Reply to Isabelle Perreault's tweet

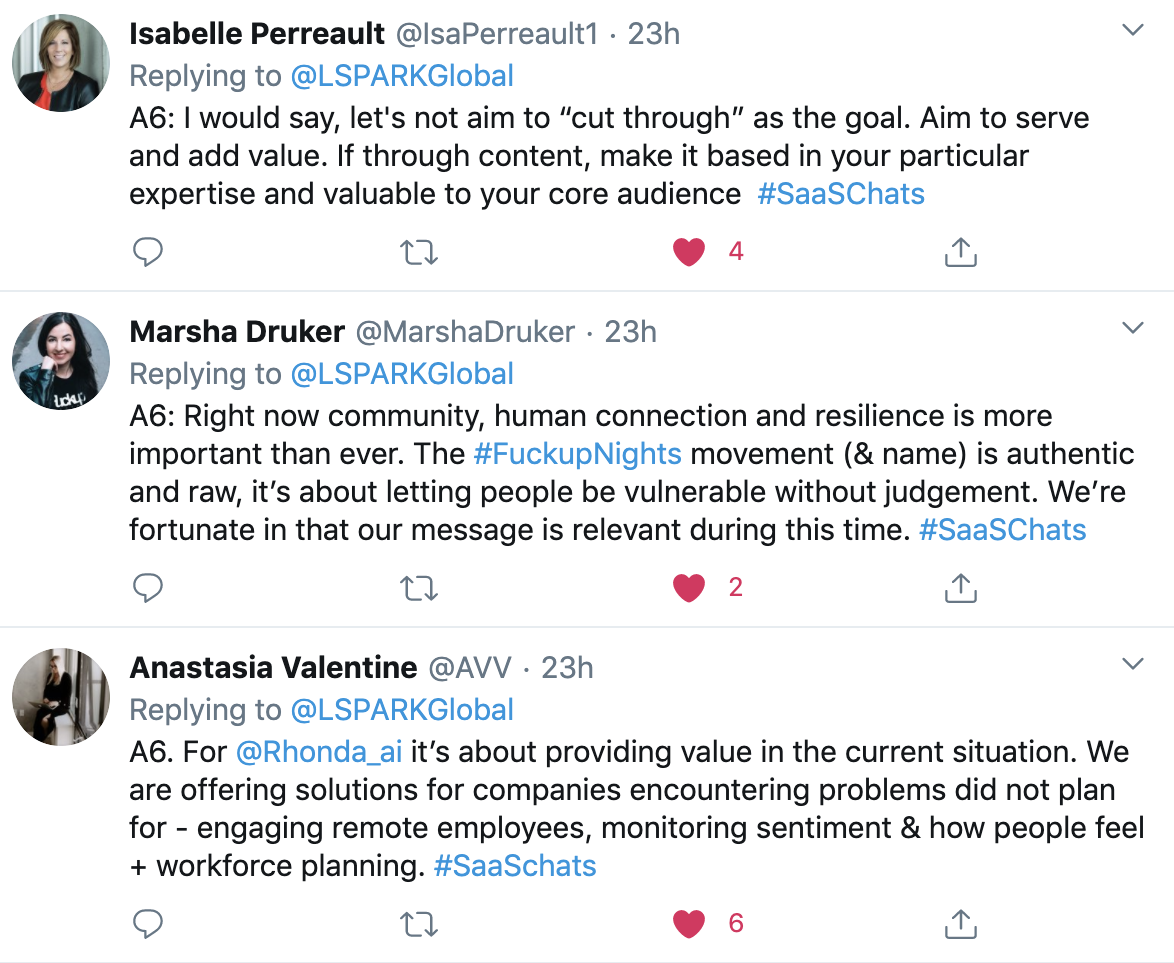click(x=147, y=252)
